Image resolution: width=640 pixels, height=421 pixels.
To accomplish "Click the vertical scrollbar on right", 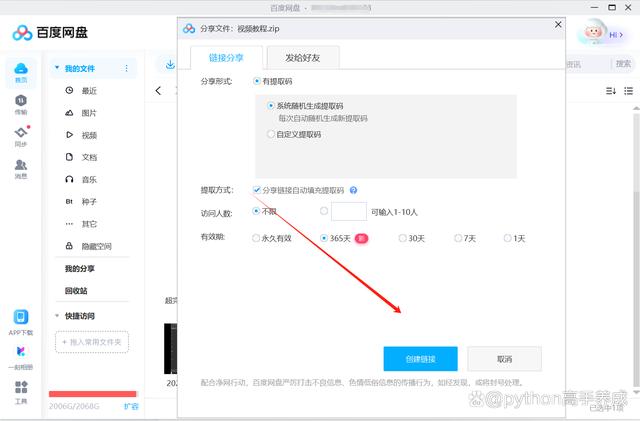I will tap(636, 249).
